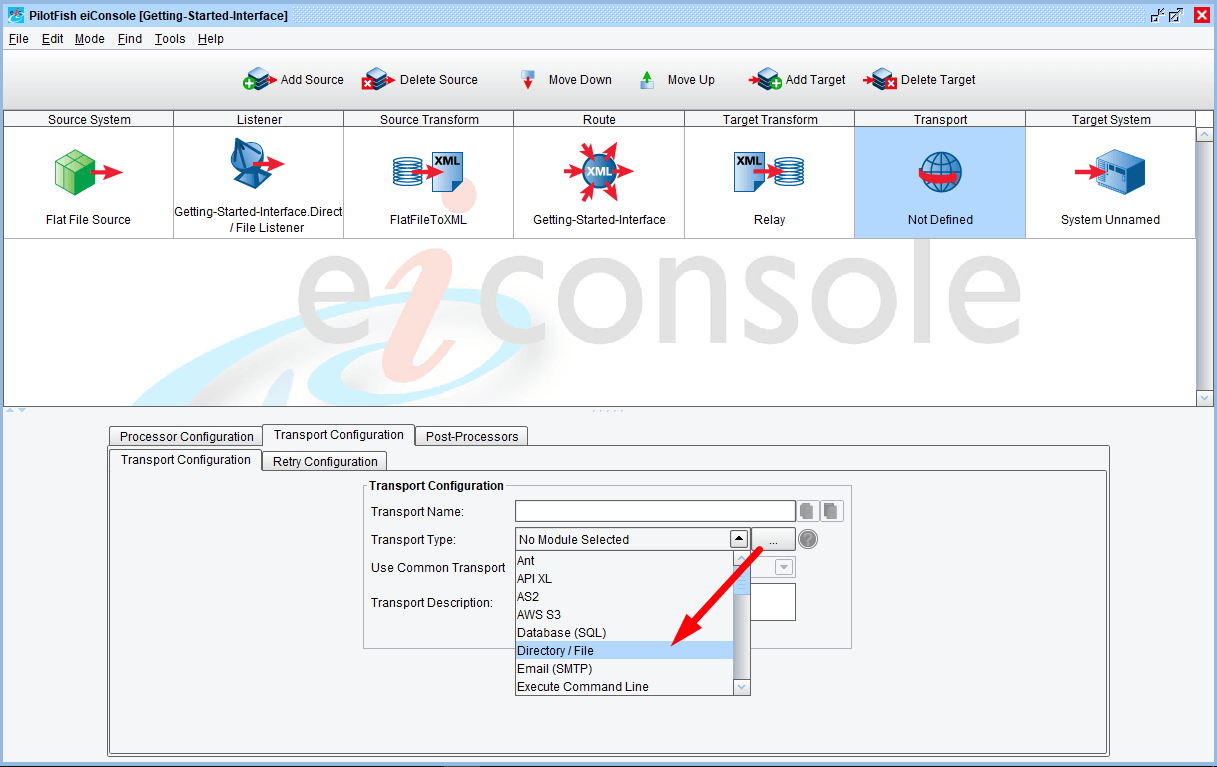The height and width of the screenshot is (767, 1217).
Task: Collapse the Transport Type dropdown arrow
Action: point(739,539)
